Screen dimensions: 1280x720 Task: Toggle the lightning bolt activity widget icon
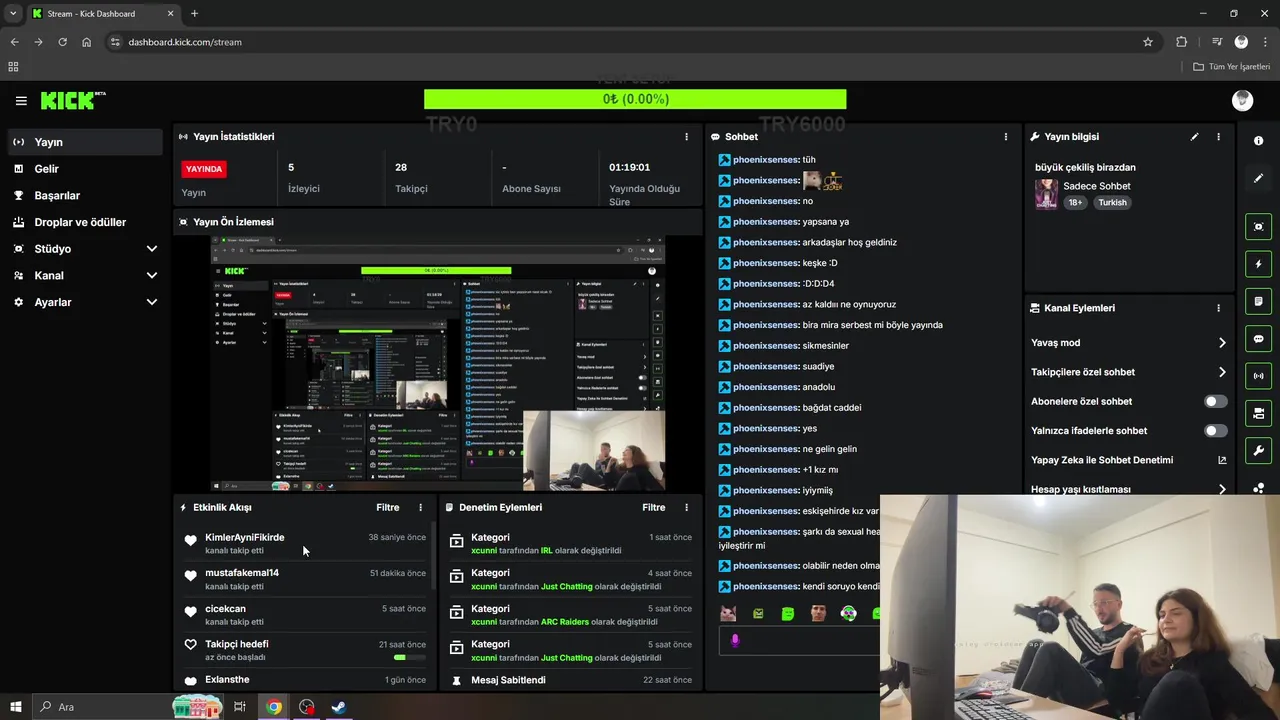pyautogui.click(x=1258, y=264)
